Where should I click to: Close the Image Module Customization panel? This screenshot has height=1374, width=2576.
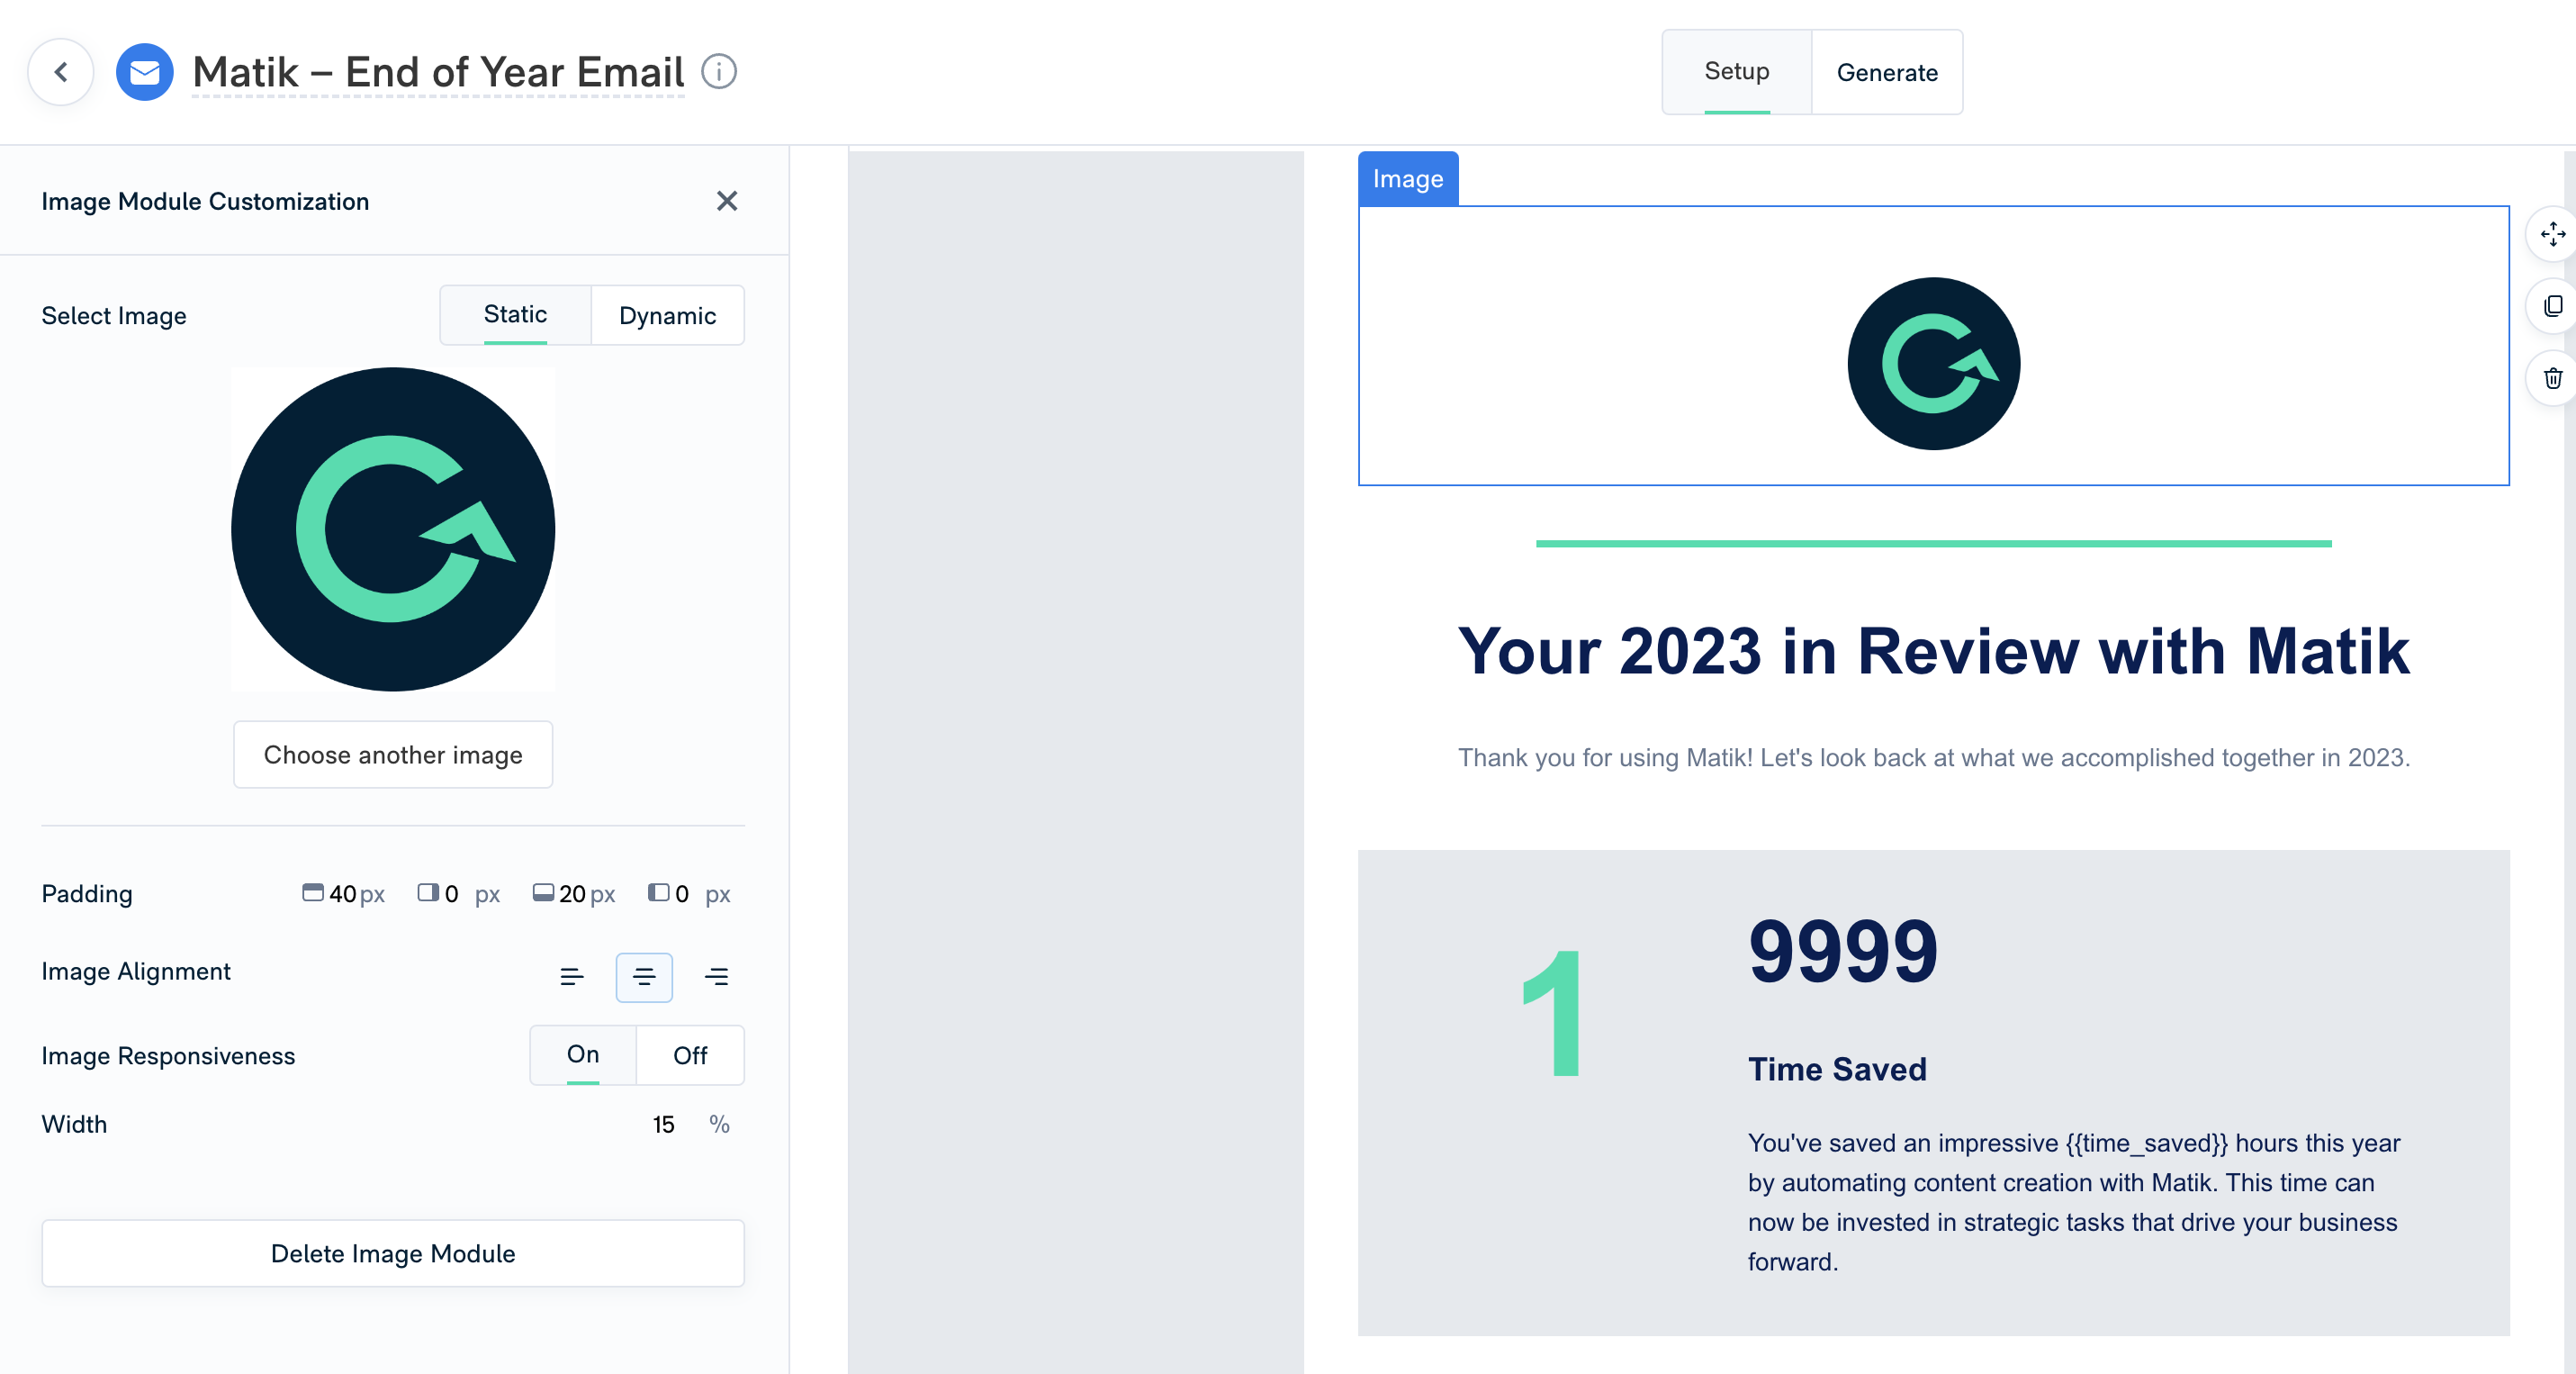[727, 201]
